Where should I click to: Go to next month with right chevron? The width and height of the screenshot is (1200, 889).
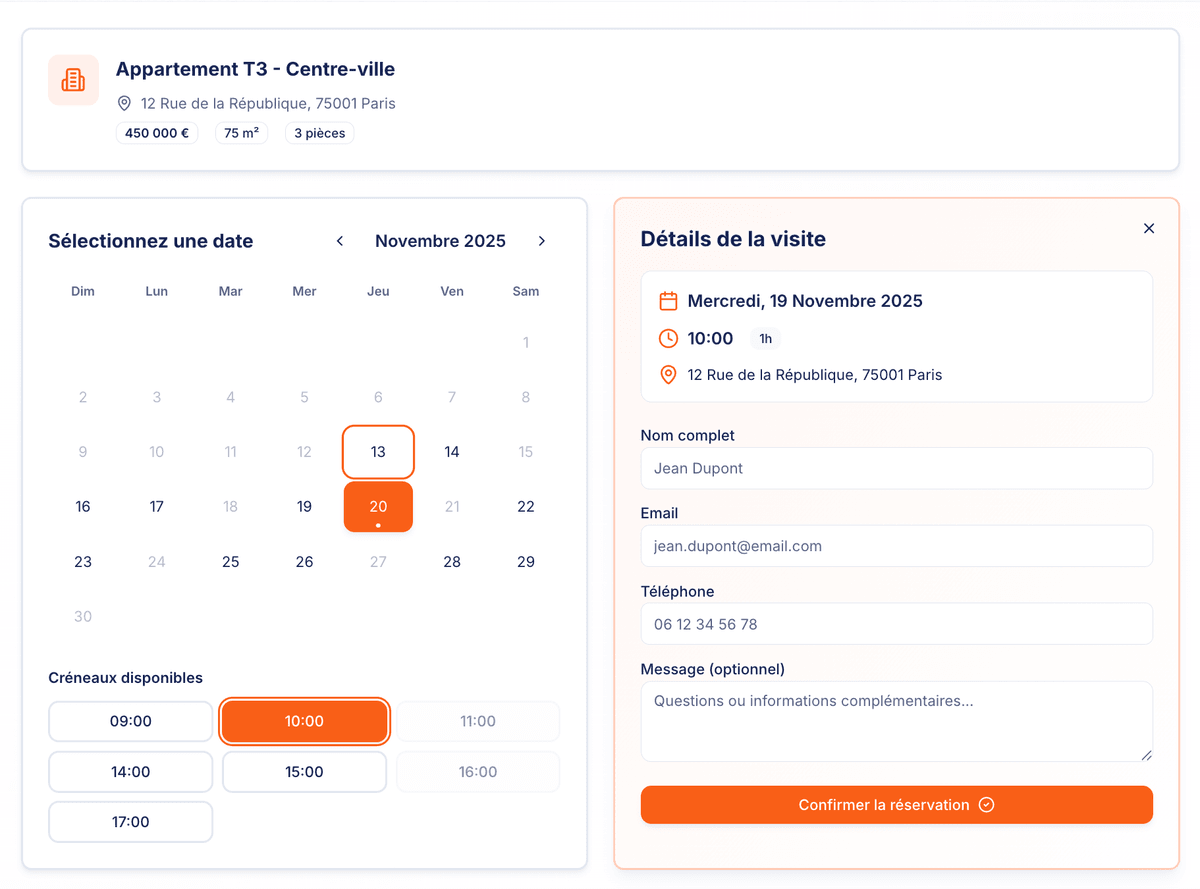[542, 241]
